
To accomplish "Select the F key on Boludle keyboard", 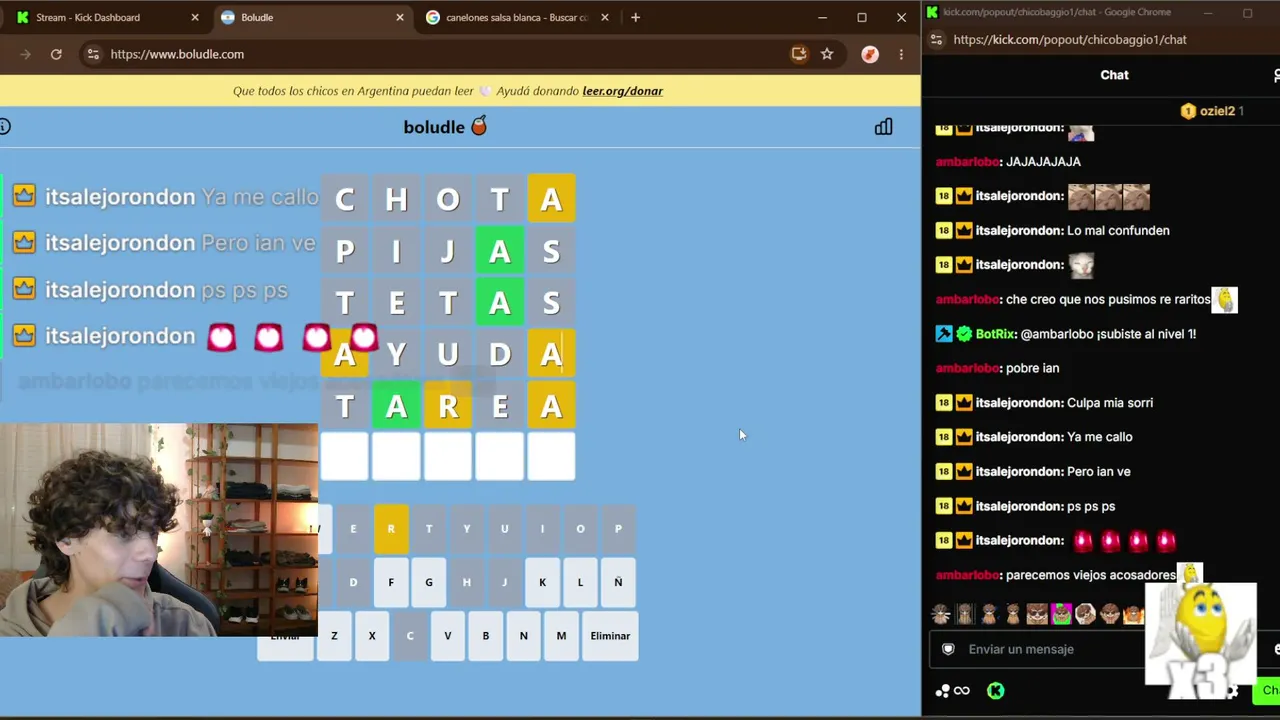I will coord(391,582).
